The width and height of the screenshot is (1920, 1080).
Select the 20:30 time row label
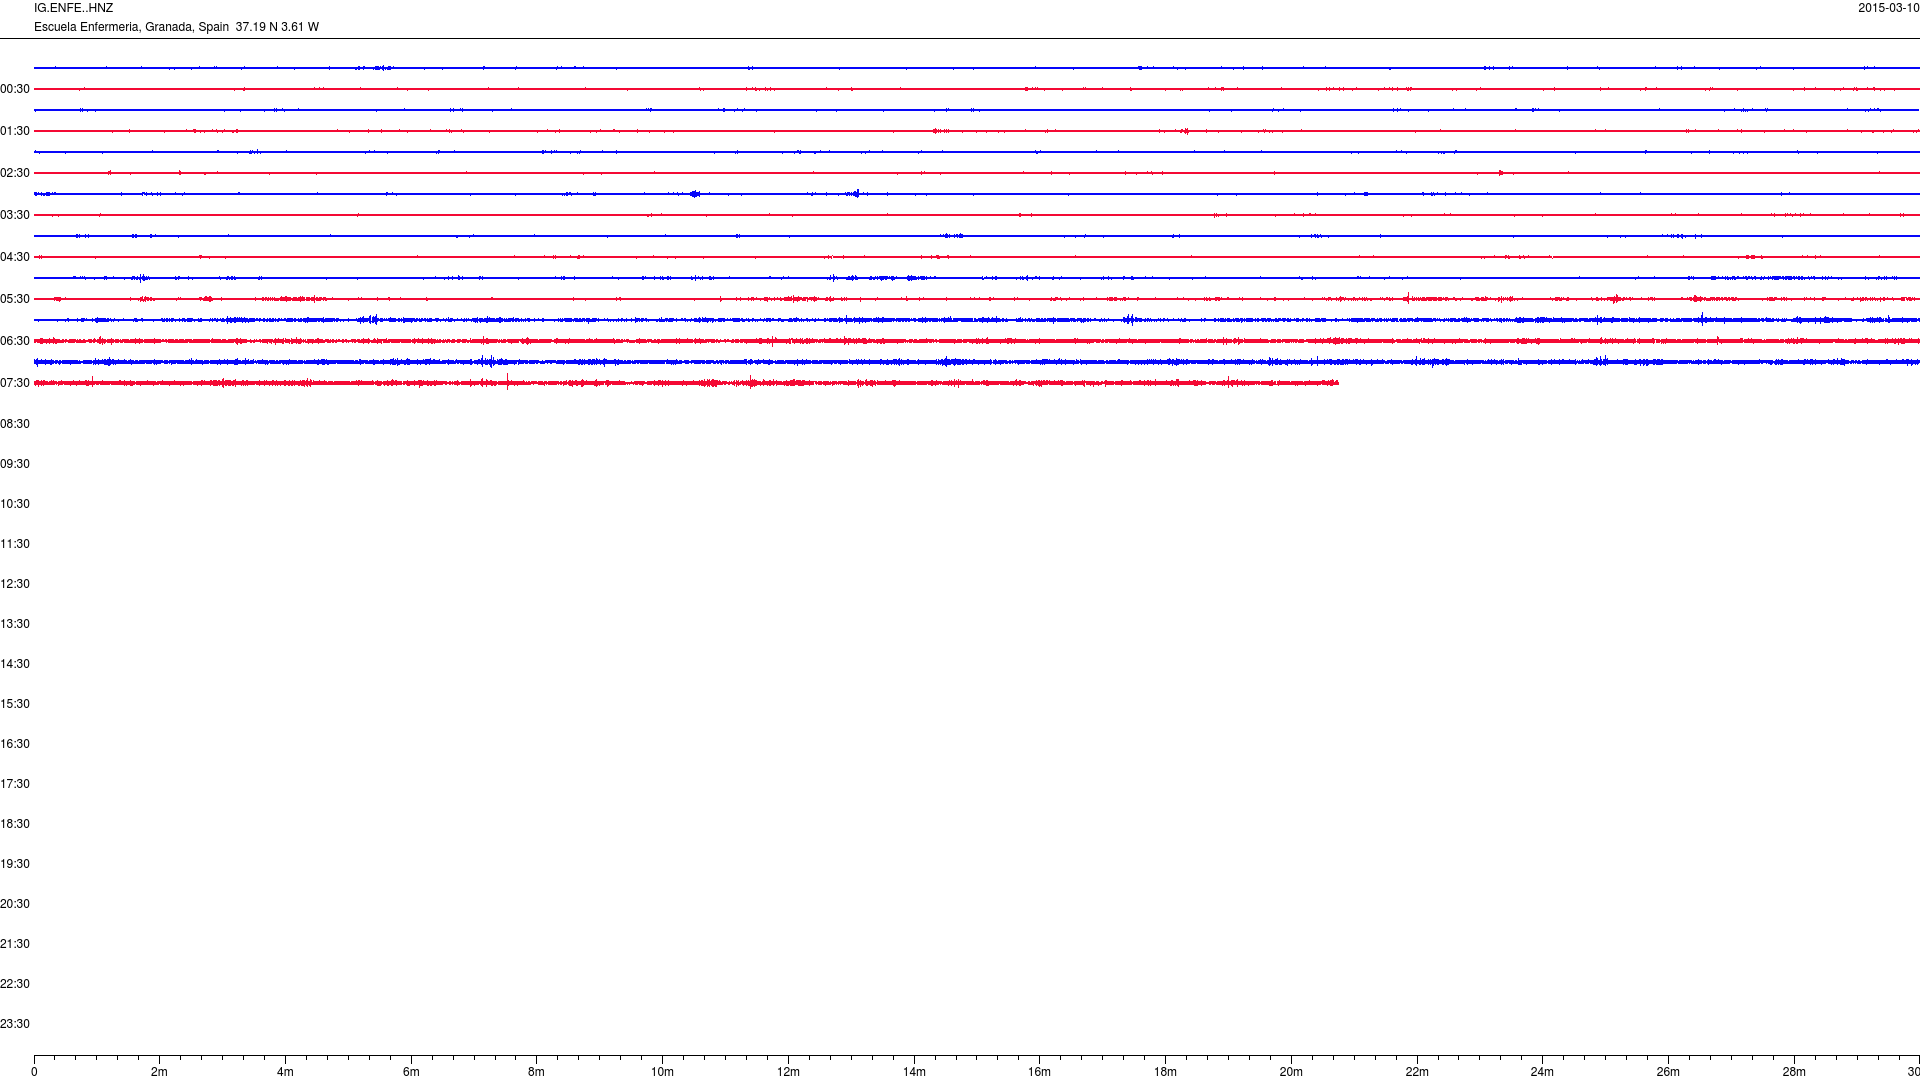point(15,904)
